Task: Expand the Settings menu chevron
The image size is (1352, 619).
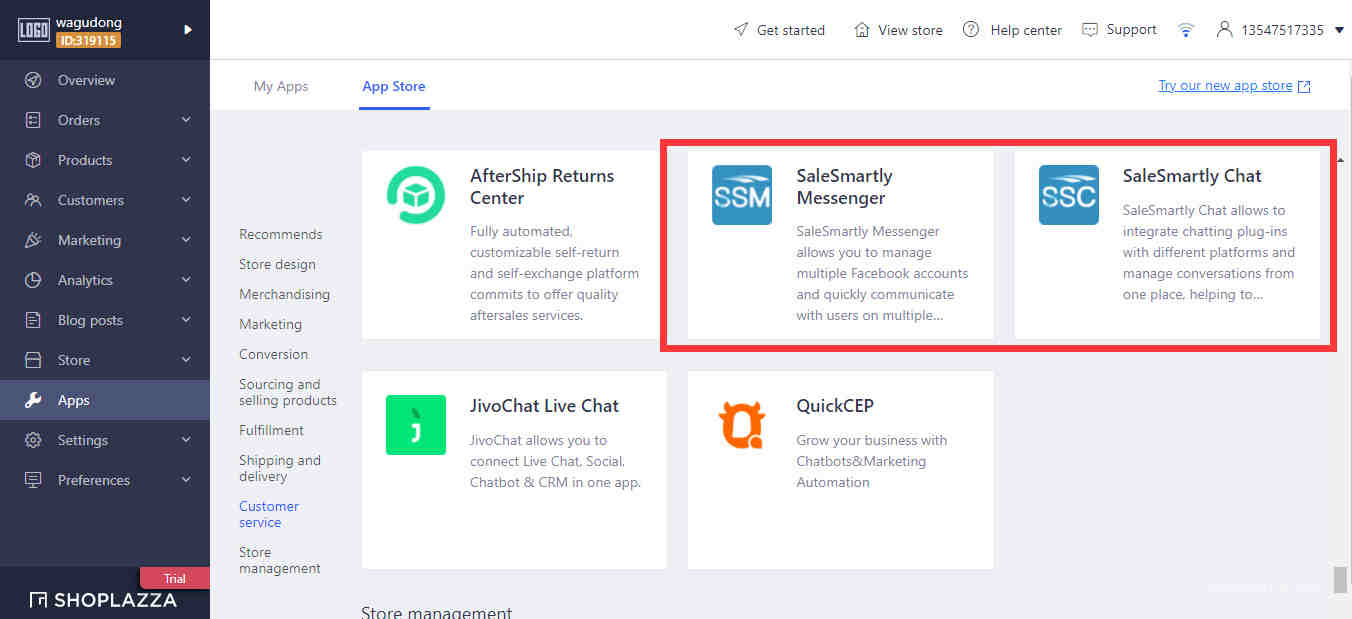Action: [x=186, y=440]
